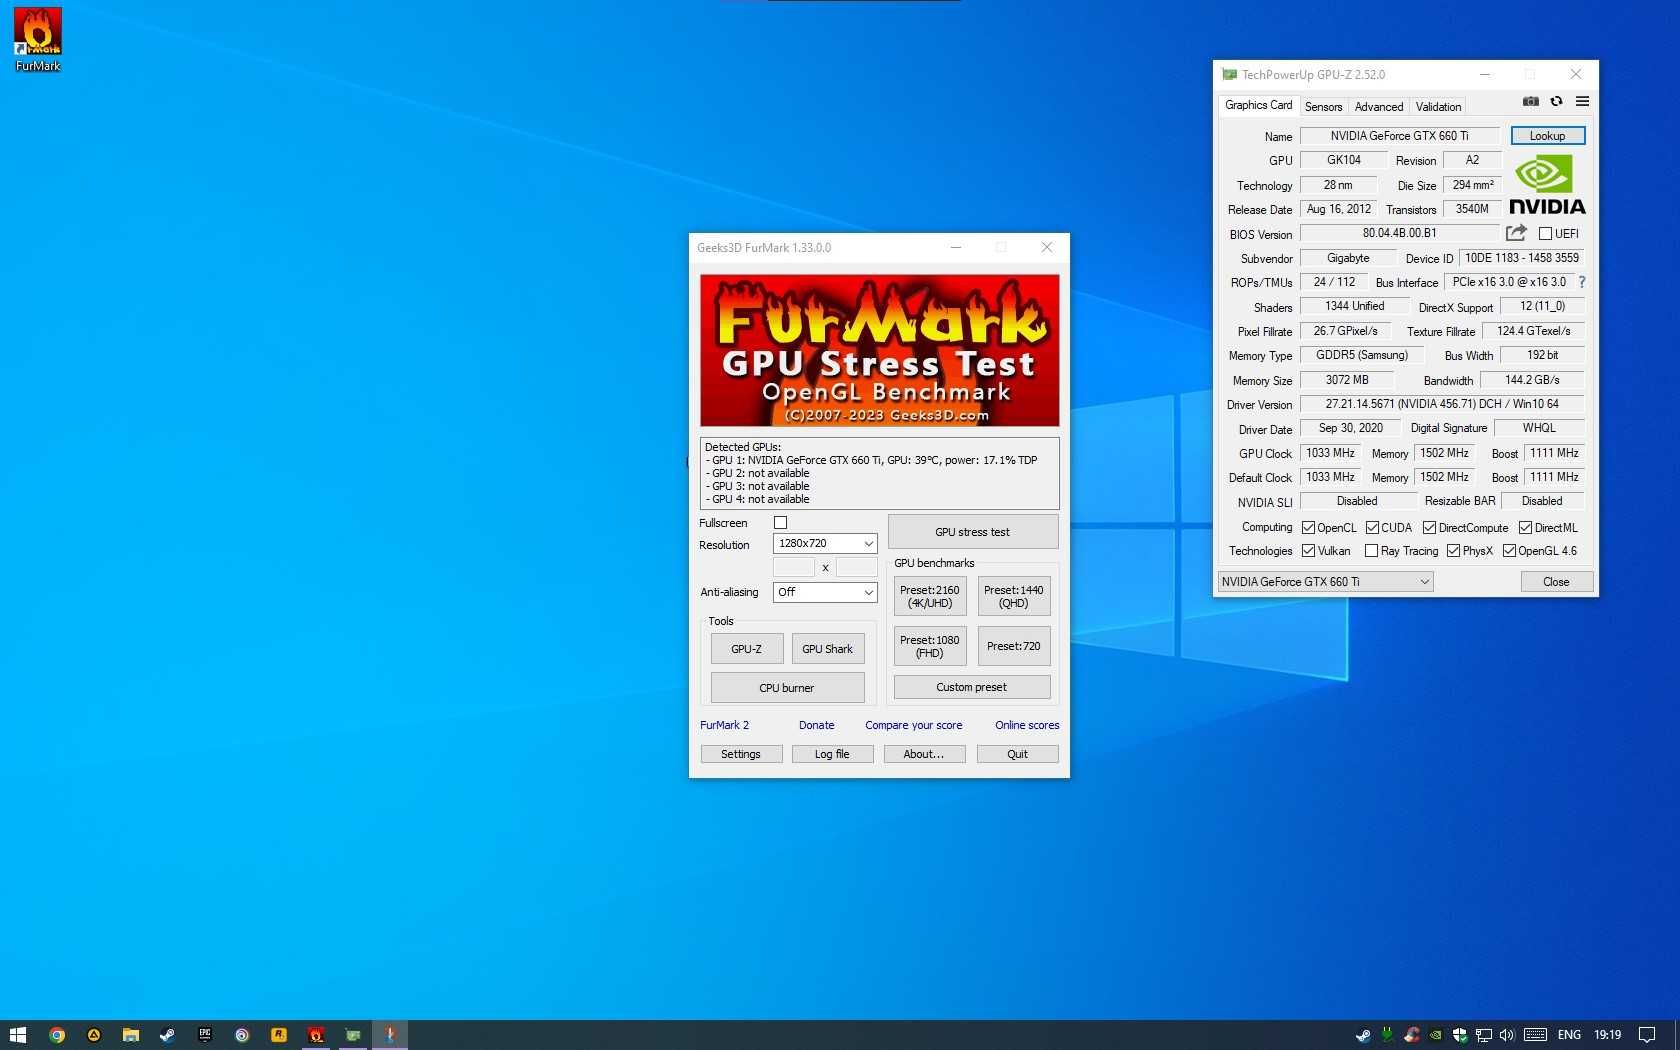Open Windows Security tray icon
The width and height of the screenshot is (1680, 1050).
[1460, 1035]
